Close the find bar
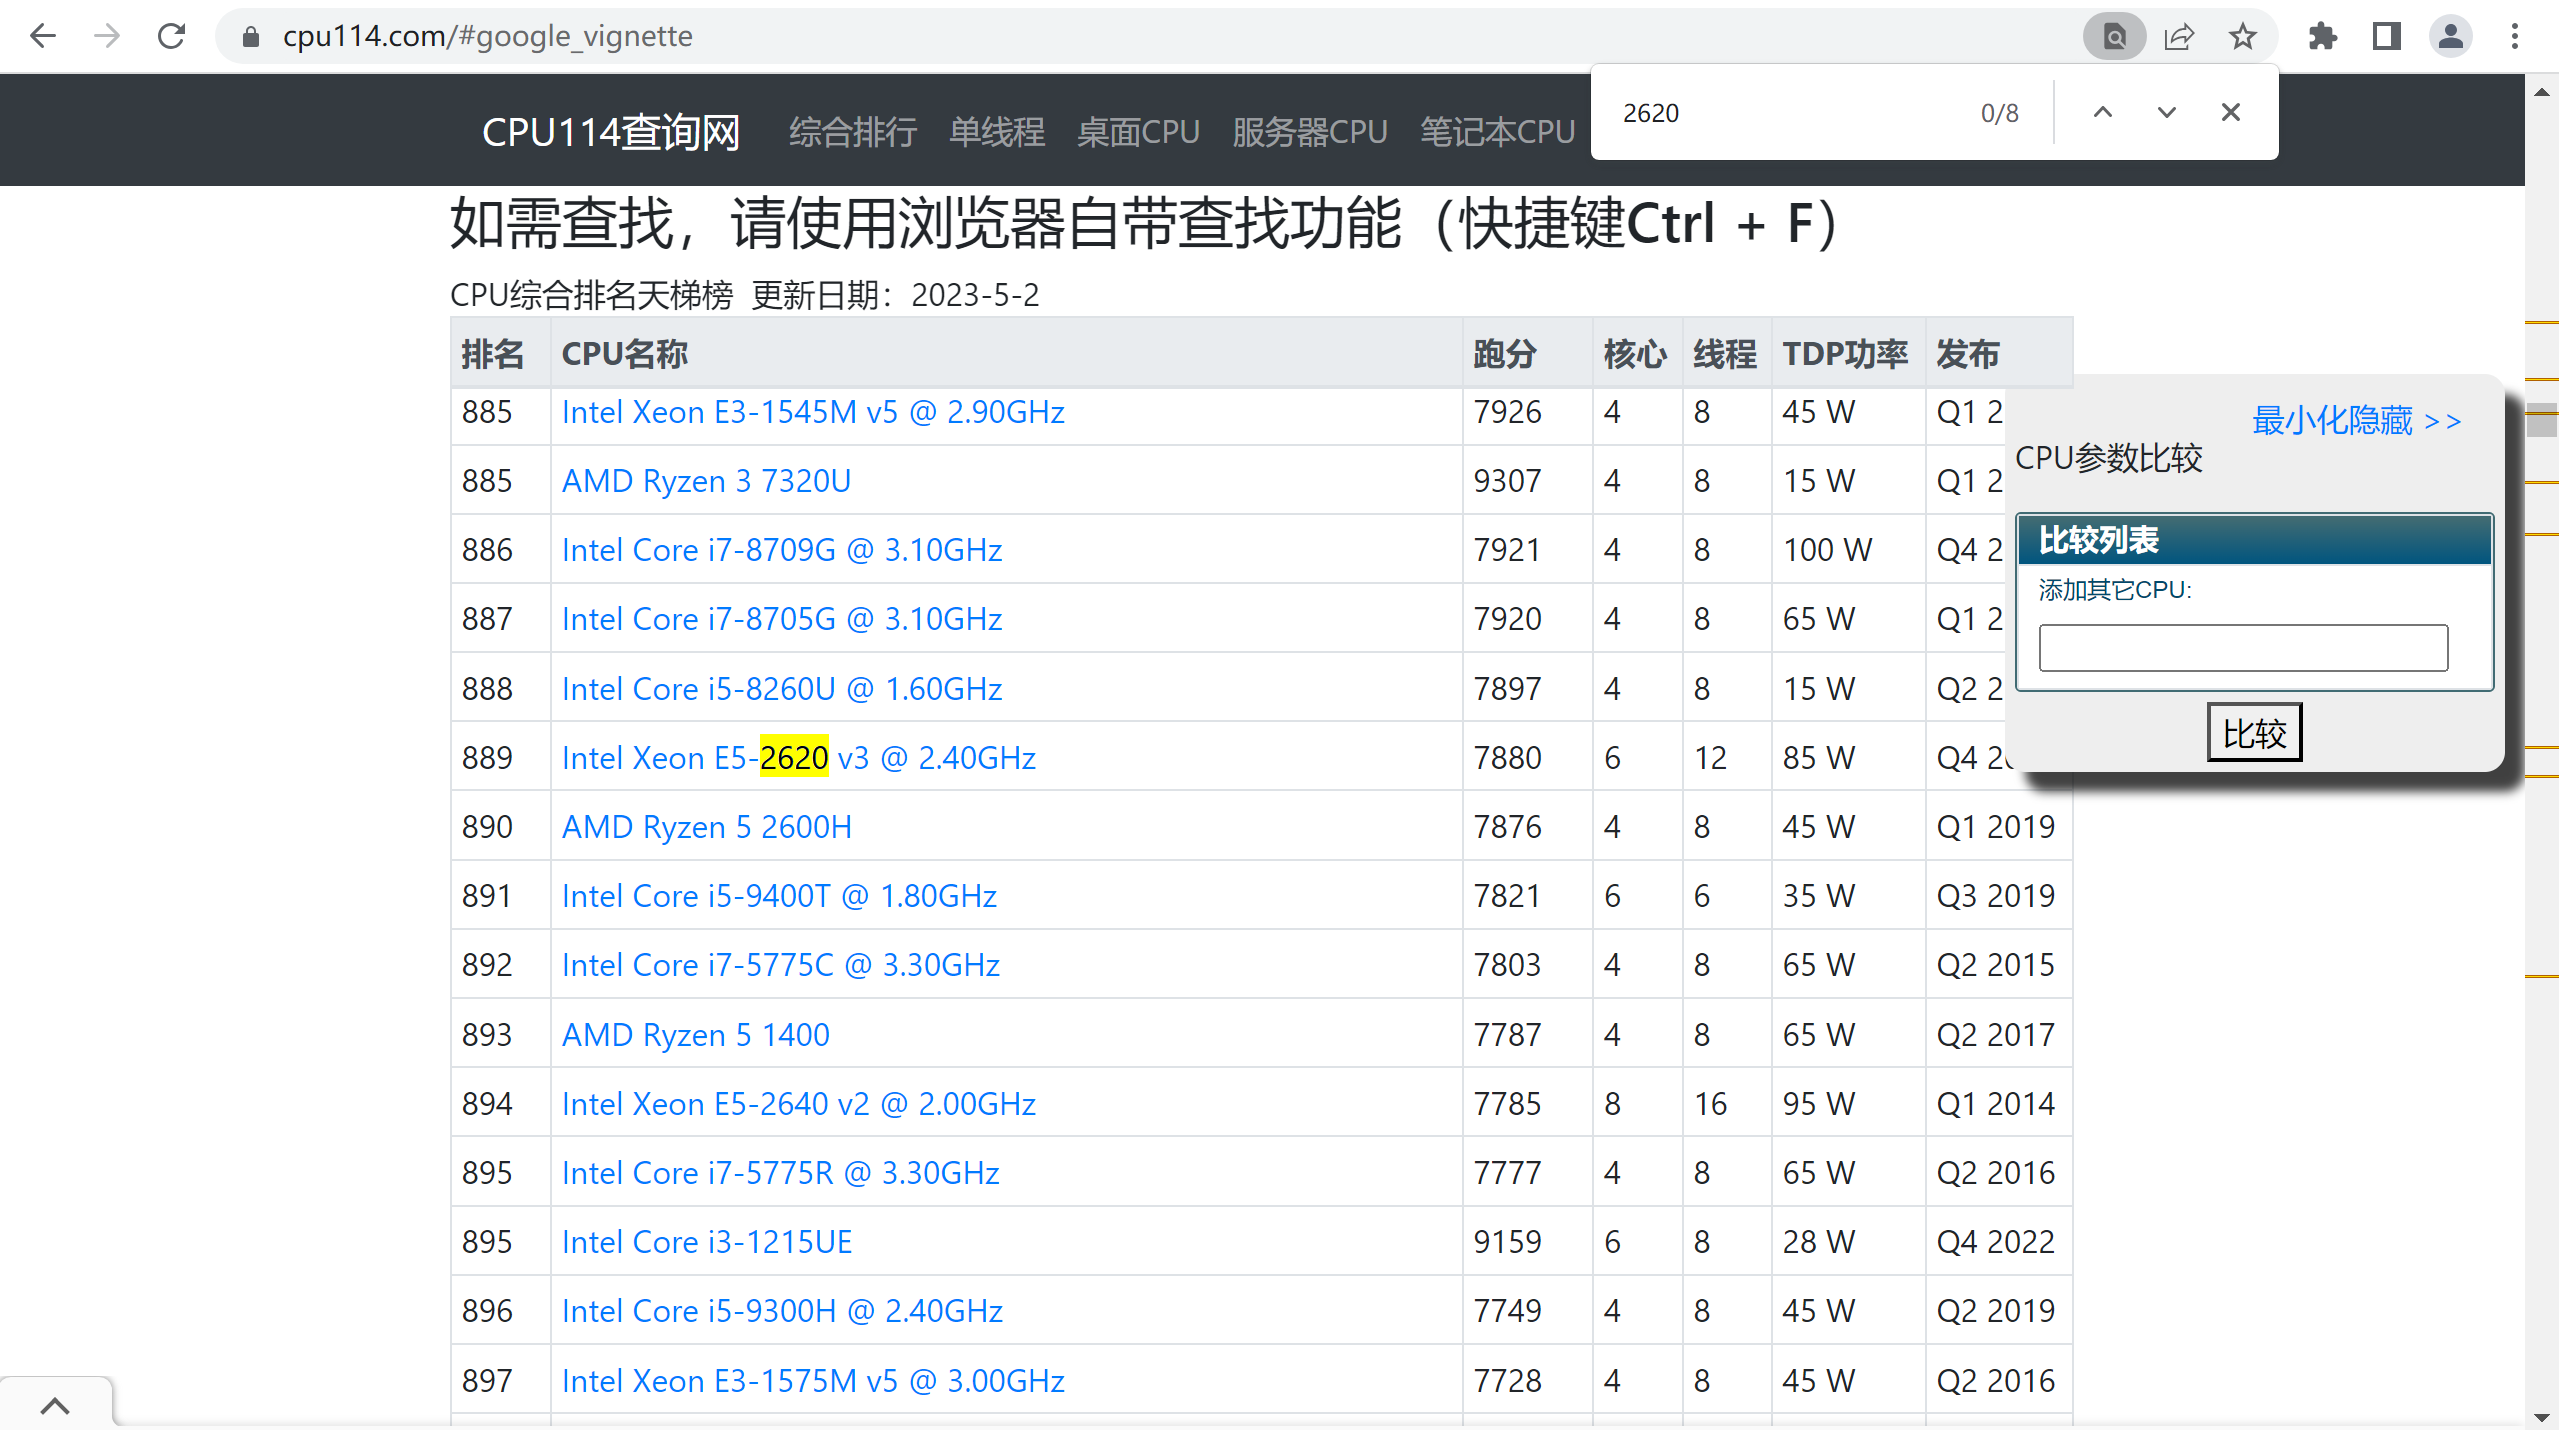2559x1430 pixels. pos(2230,112)
